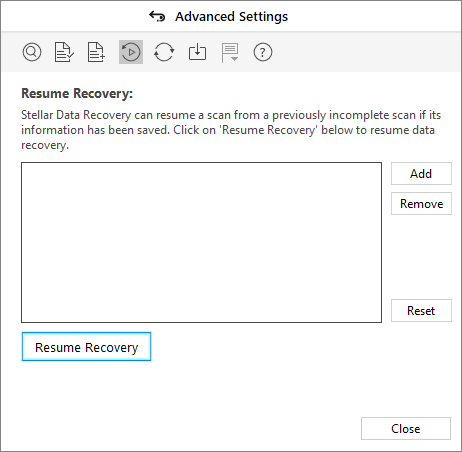
Task: Start the Resume Recovery button
Action: coord(86,347)
